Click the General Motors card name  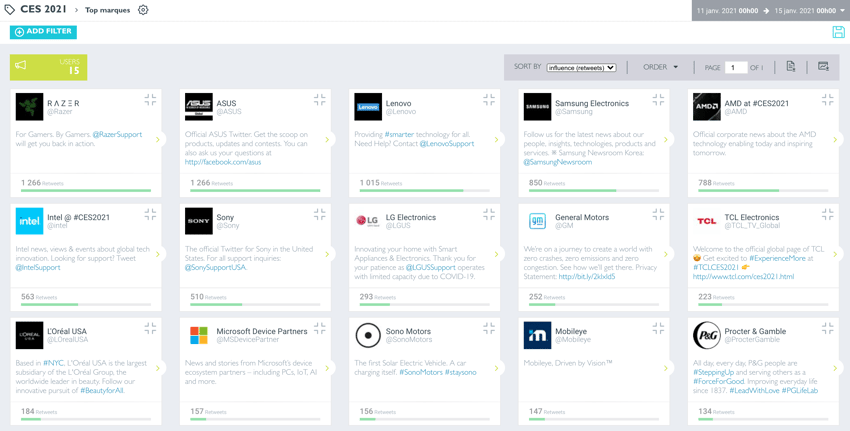[582, 217]
